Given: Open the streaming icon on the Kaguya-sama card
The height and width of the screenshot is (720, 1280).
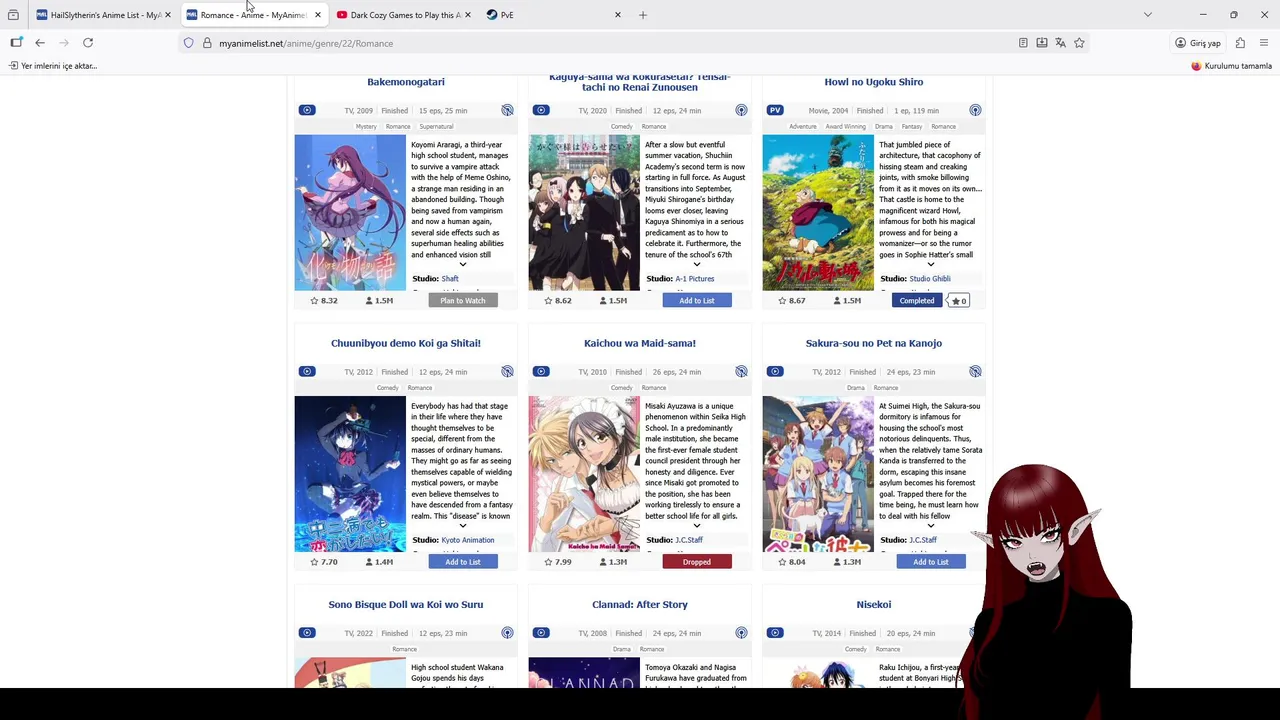Looking at the screenshot, I should click(x=742, y=110).
